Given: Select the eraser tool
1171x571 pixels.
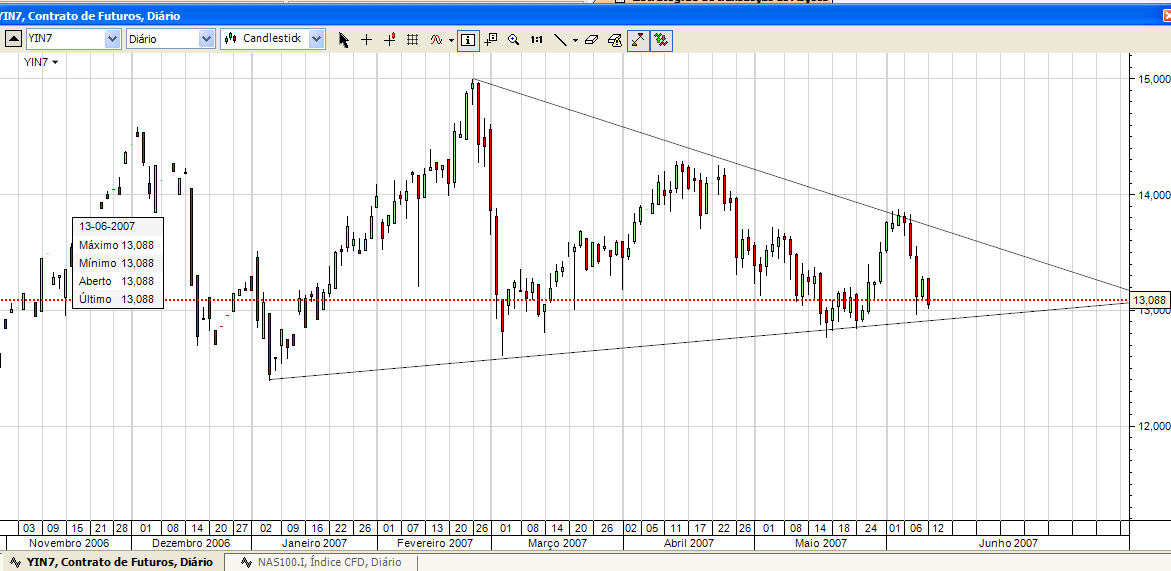Looking at the screenshot, I should pos(591,40).
